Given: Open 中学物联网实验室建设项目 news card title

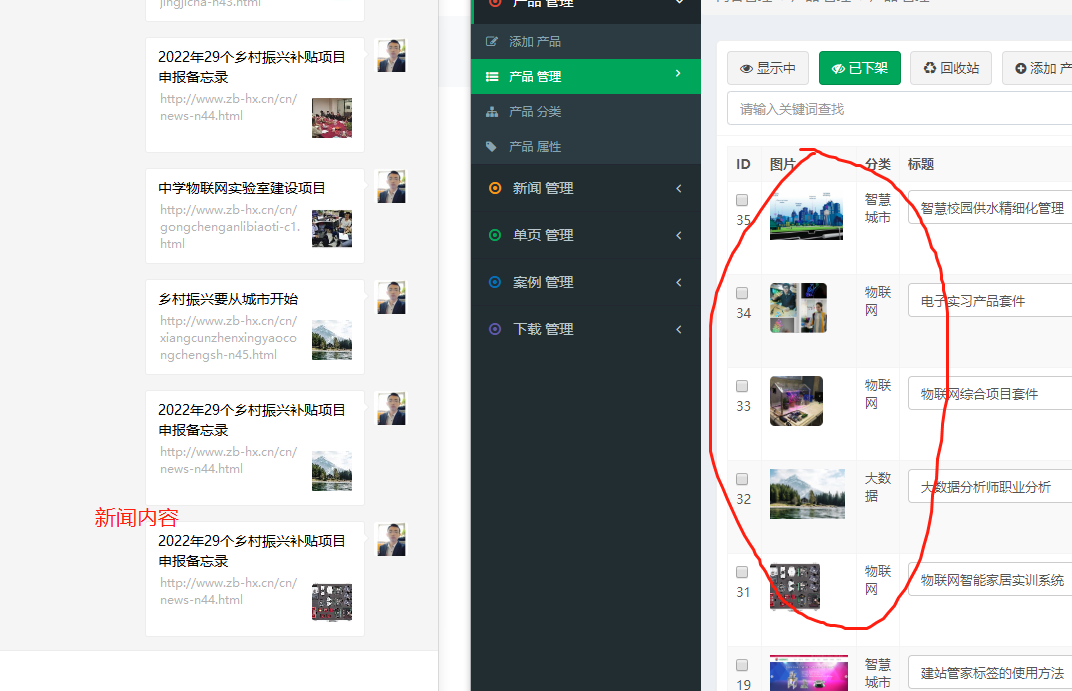Looking at the screenshot, I should [x=241, y=188].
